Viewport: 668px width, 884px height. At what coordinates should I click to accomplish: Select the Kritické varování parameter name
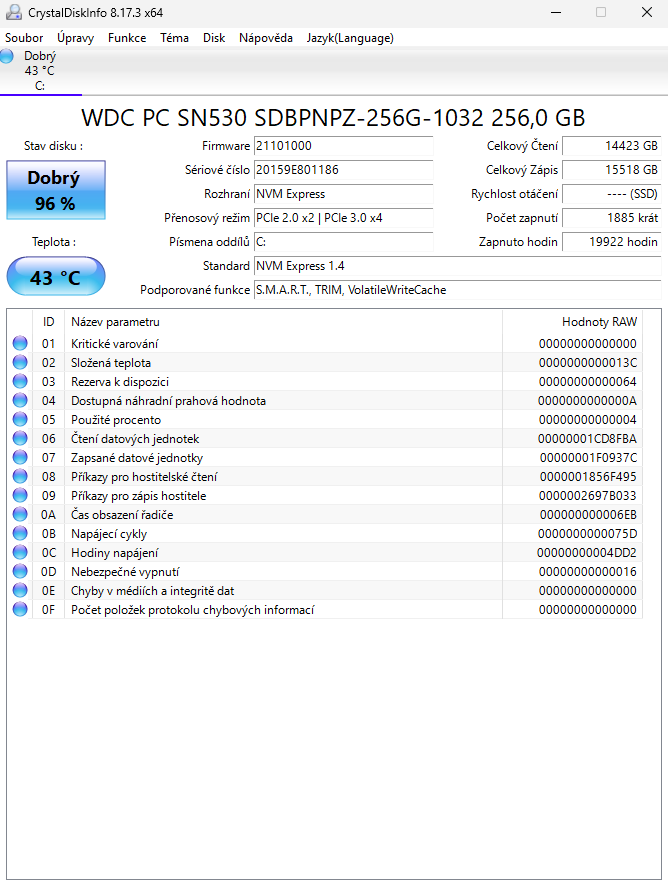click(114, 343)
